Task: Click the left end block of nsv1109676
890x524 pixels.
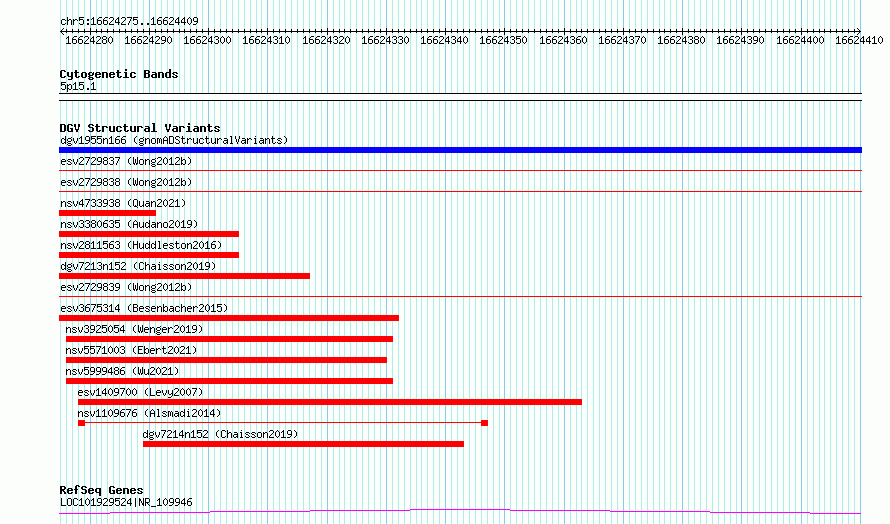Action: (x=81, y=423)
